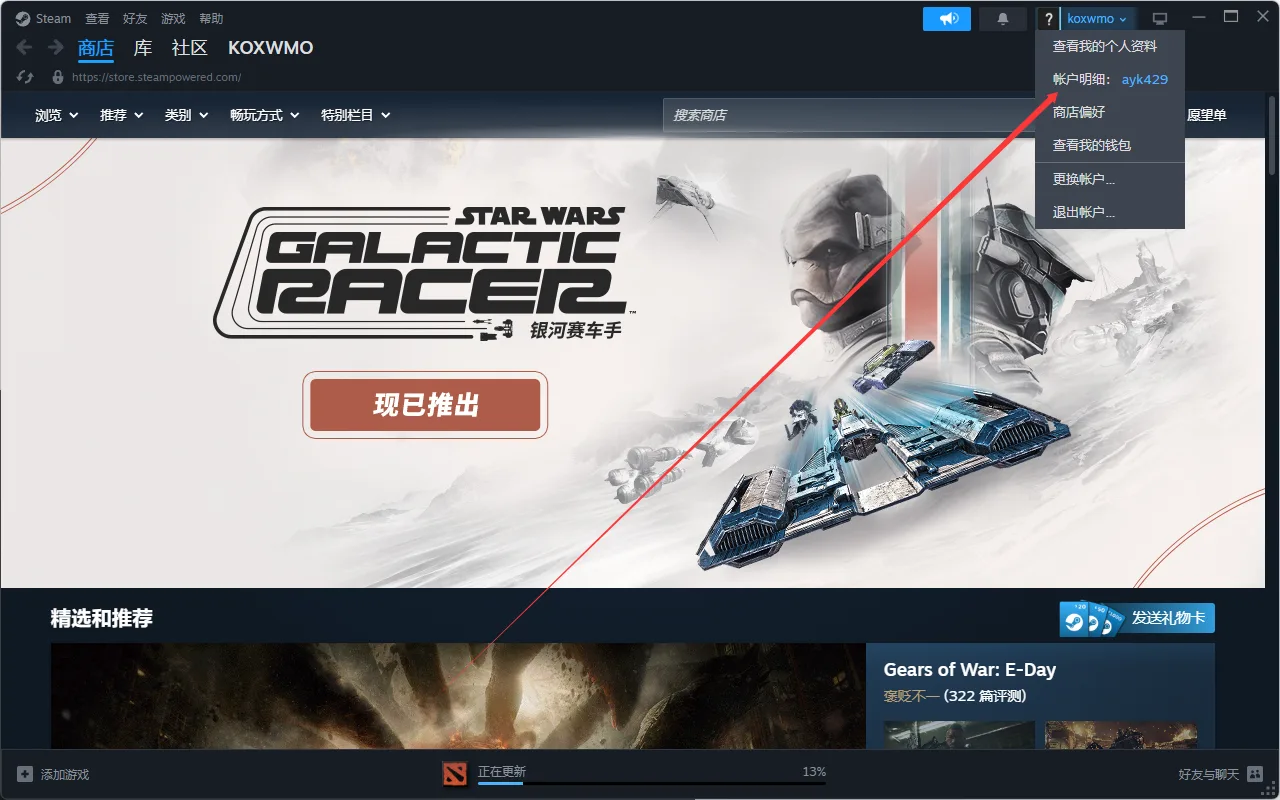The image size is (1280, 800).
Task: Select 商店偏好 in the account menu
Action: point(1110,112)
